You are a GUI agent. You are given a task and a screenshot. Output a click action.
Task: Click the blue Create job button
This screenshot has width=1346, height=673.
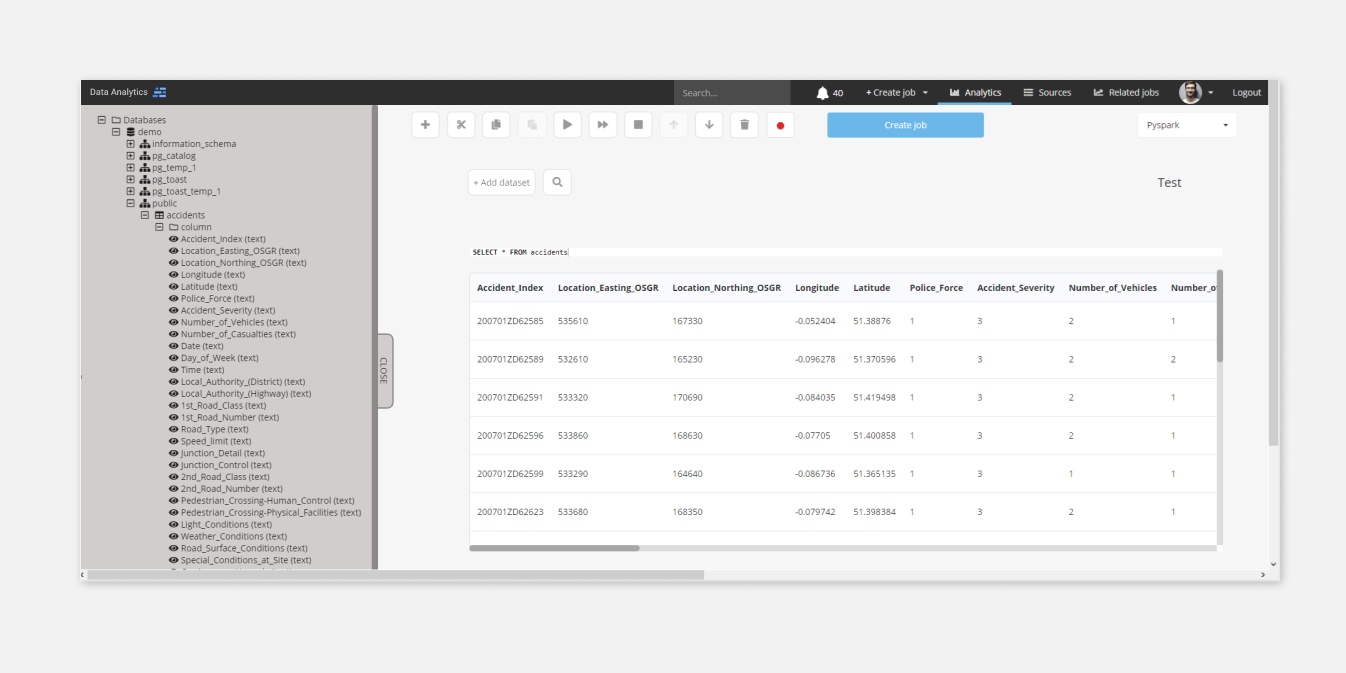click(x=905, y=125)
